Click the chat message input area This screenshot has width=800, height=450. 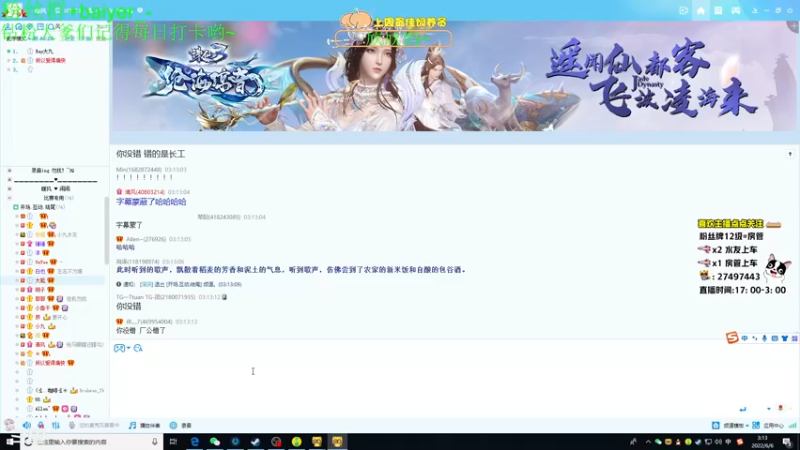[x=454, y=378]
